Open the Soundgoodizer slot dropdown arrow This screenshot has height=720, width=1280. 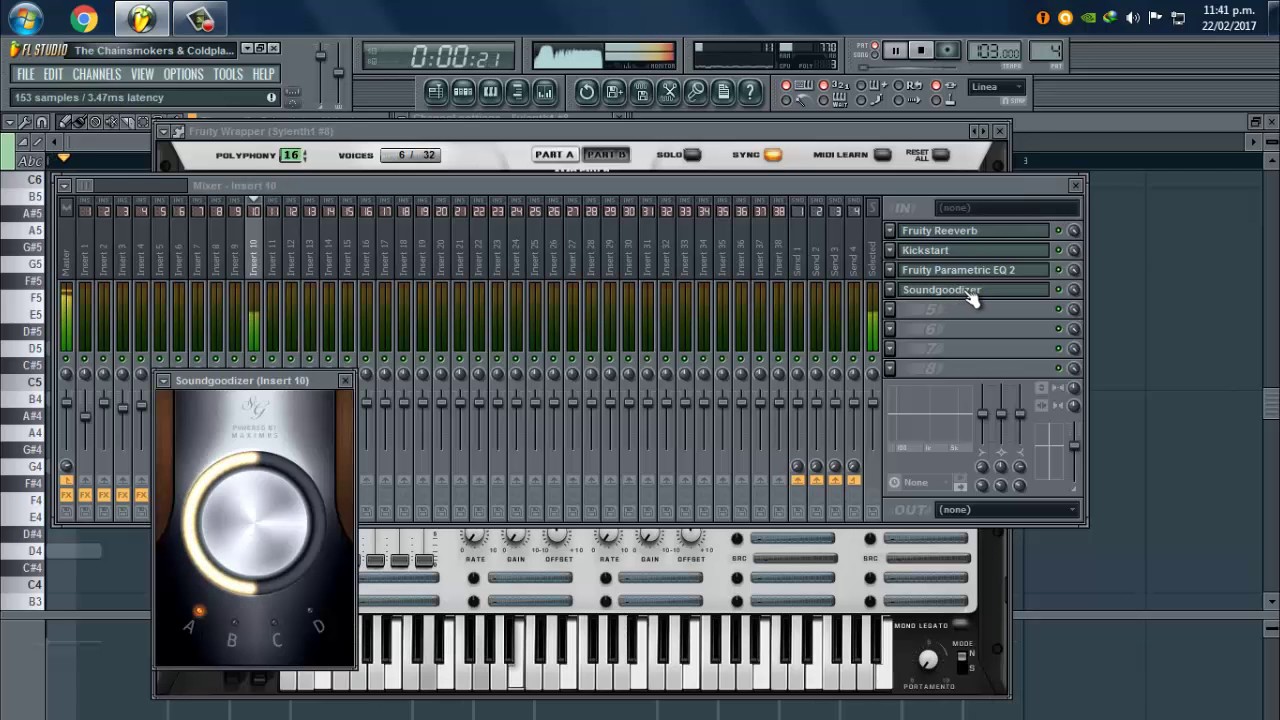[x=890, y=290]
